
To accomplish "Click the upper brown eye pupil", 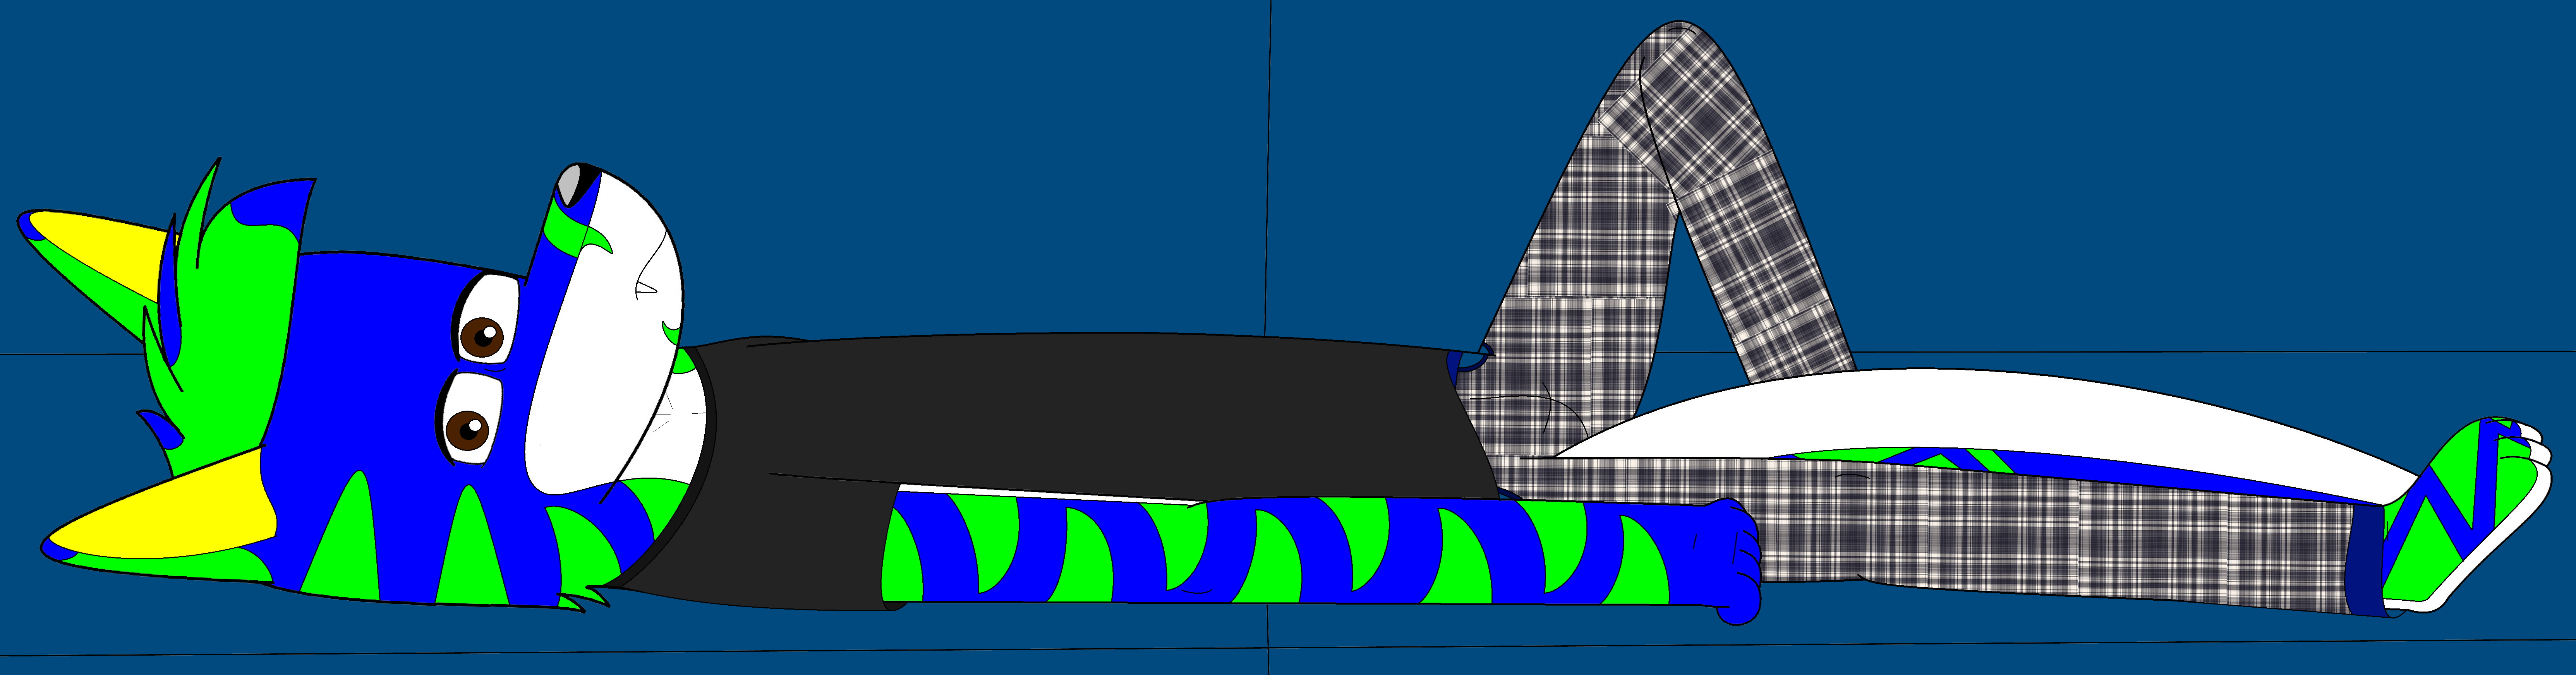I will (483, 337).
